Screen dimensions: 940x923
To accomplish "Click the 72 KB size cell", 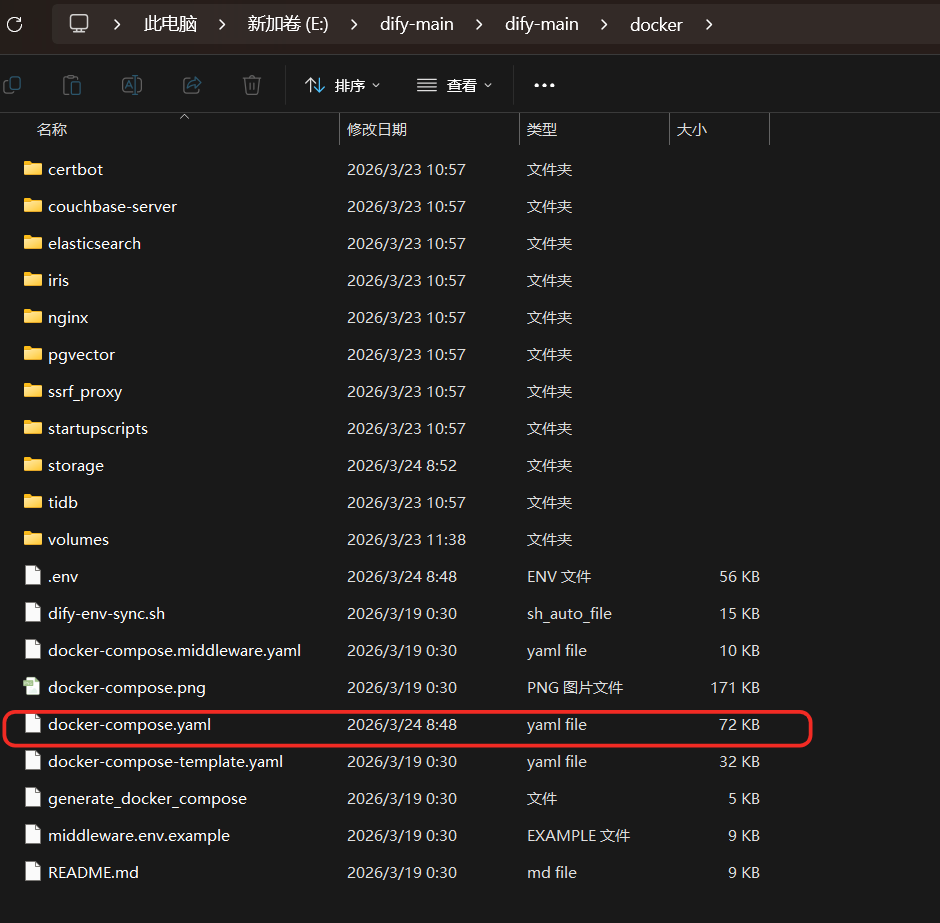I will (739, 725).
